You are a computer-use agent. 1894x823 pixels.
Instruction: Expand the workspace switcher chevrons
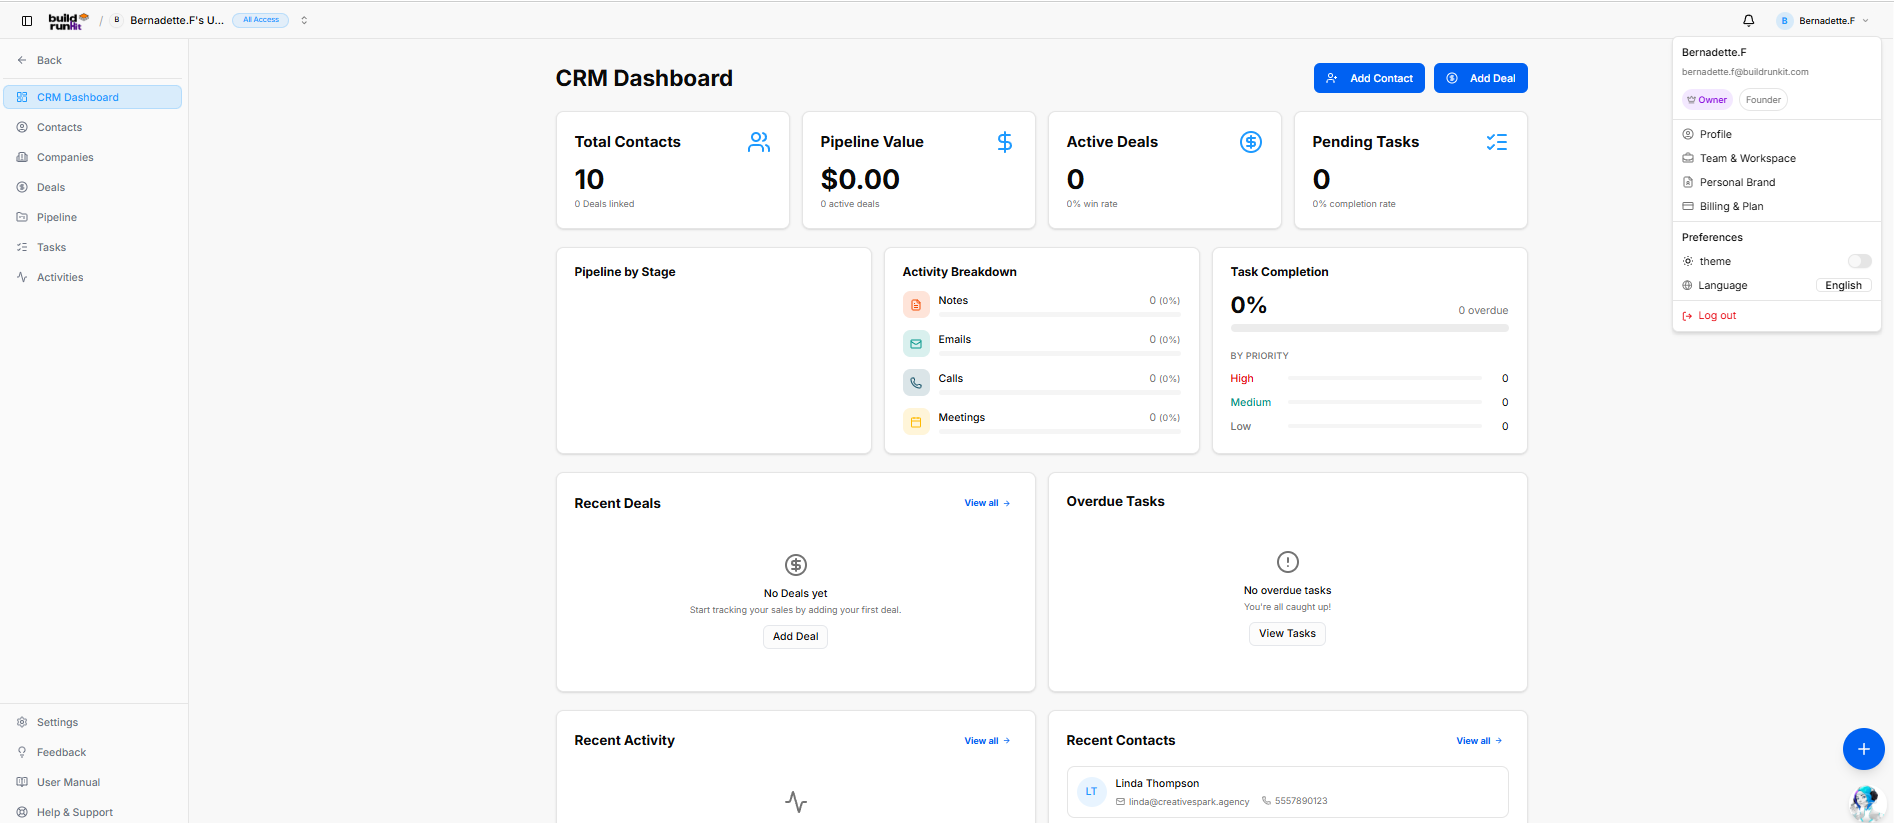304,20
